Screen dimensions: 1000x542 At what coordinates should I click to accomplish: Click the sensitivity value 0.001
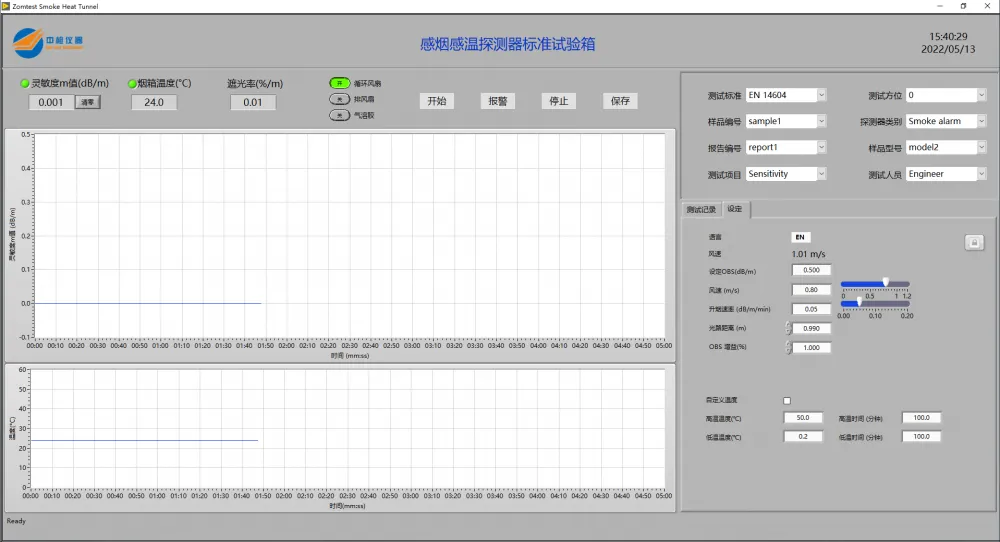tap(51, 102)
